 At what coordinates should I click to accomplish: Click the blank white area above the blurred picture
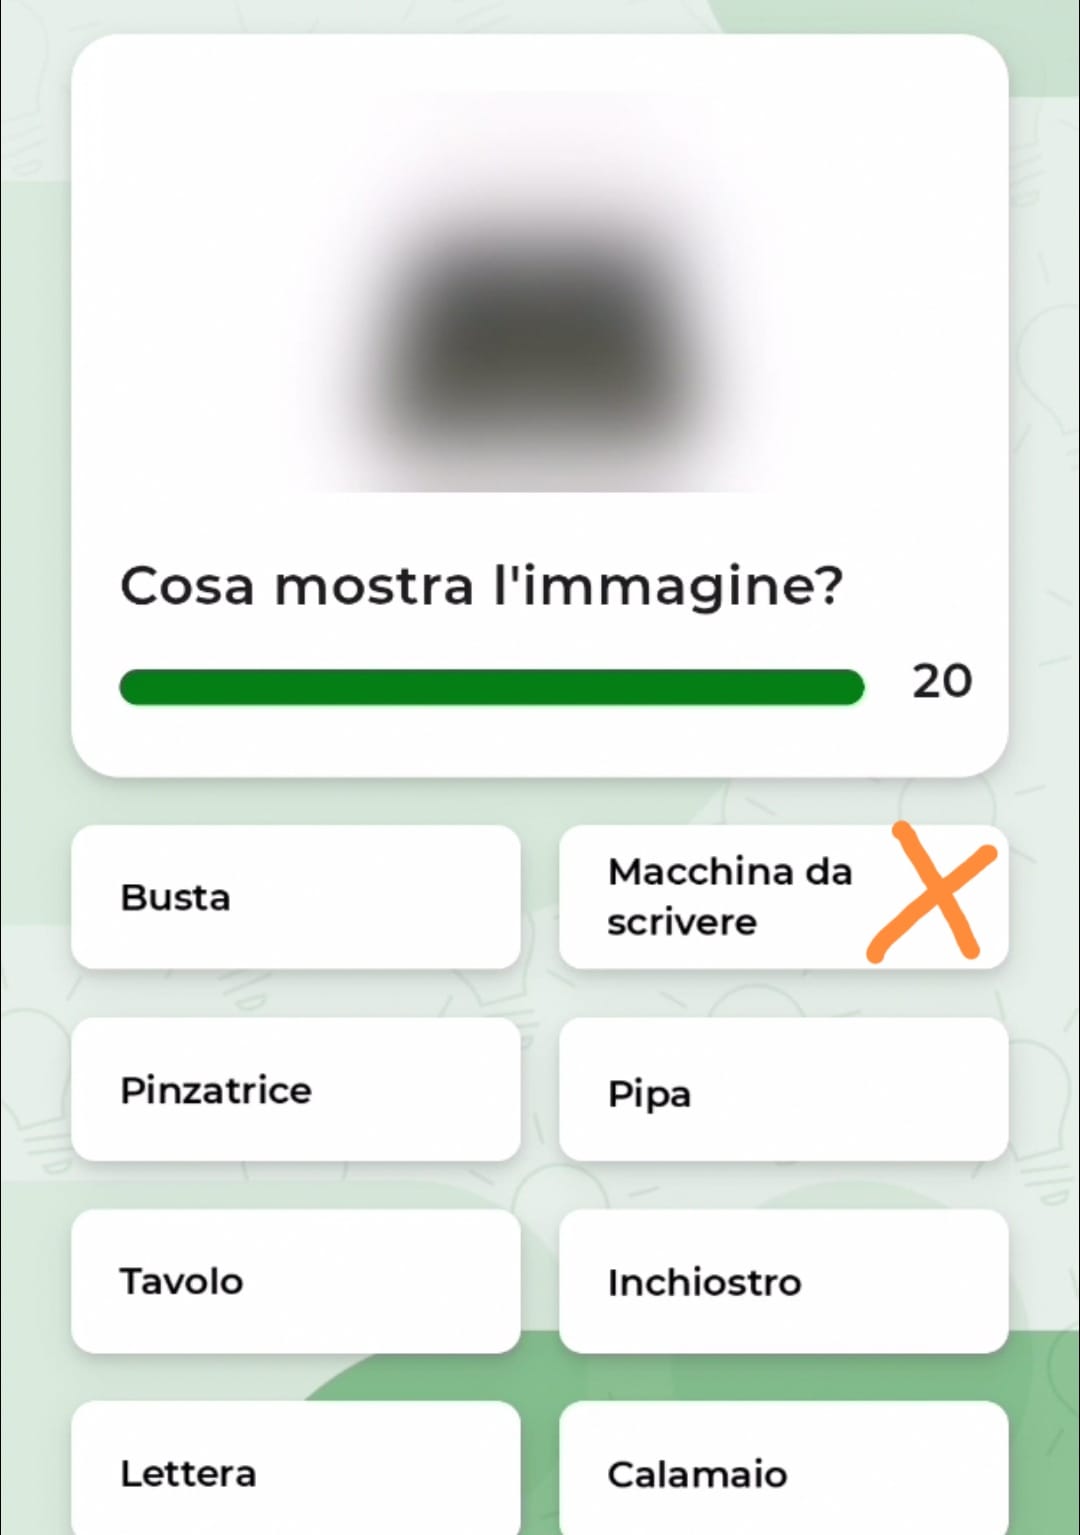pyautogui.click(x=540, y=62)
